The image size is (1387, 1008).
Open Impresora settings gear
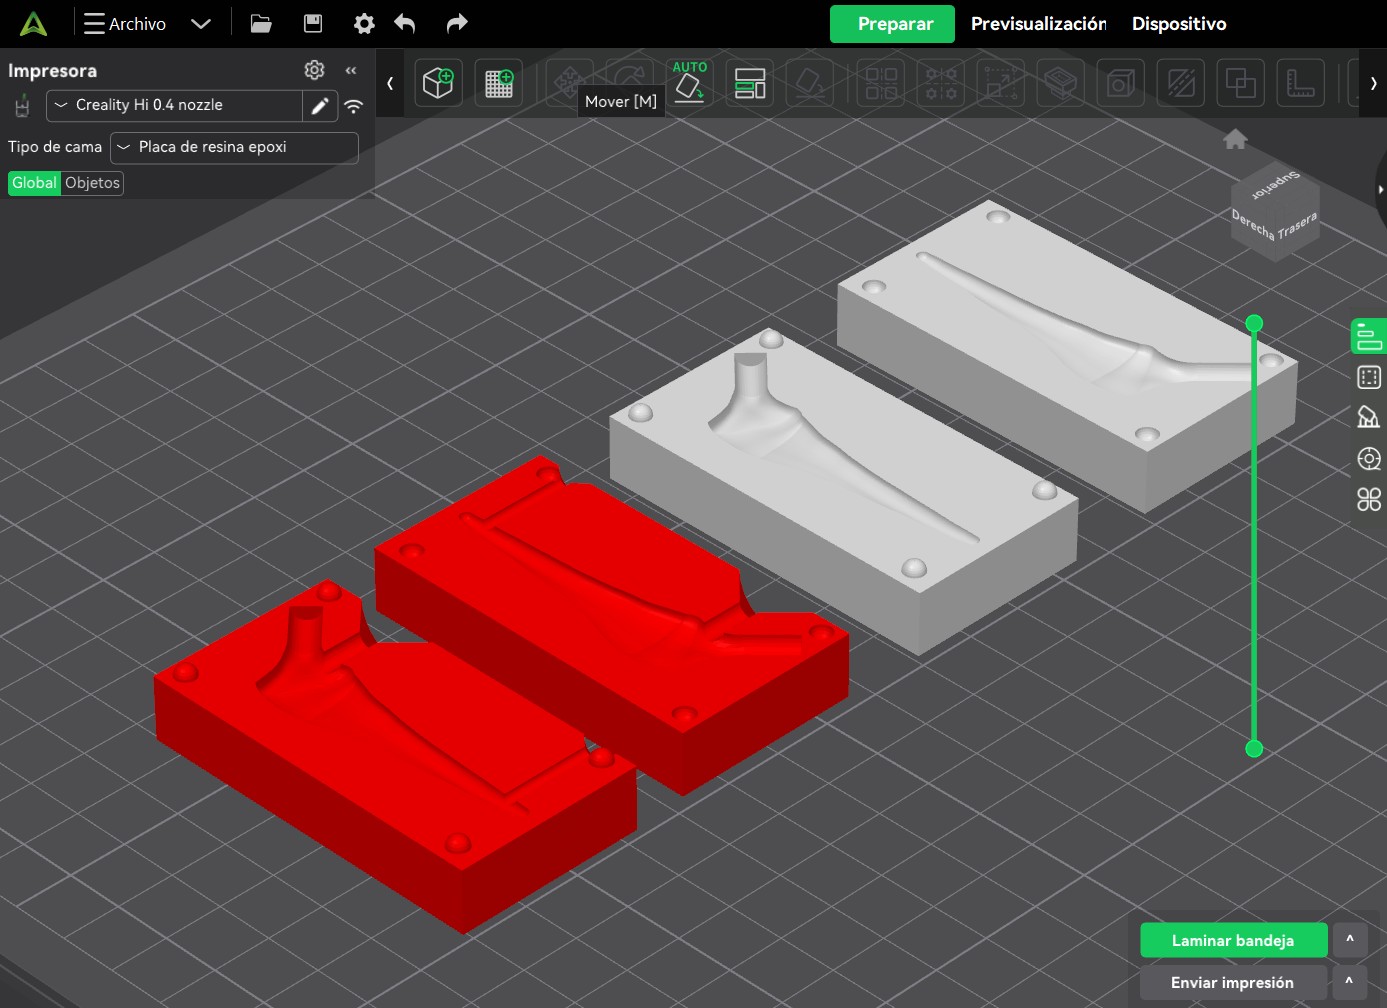[314, 70]
